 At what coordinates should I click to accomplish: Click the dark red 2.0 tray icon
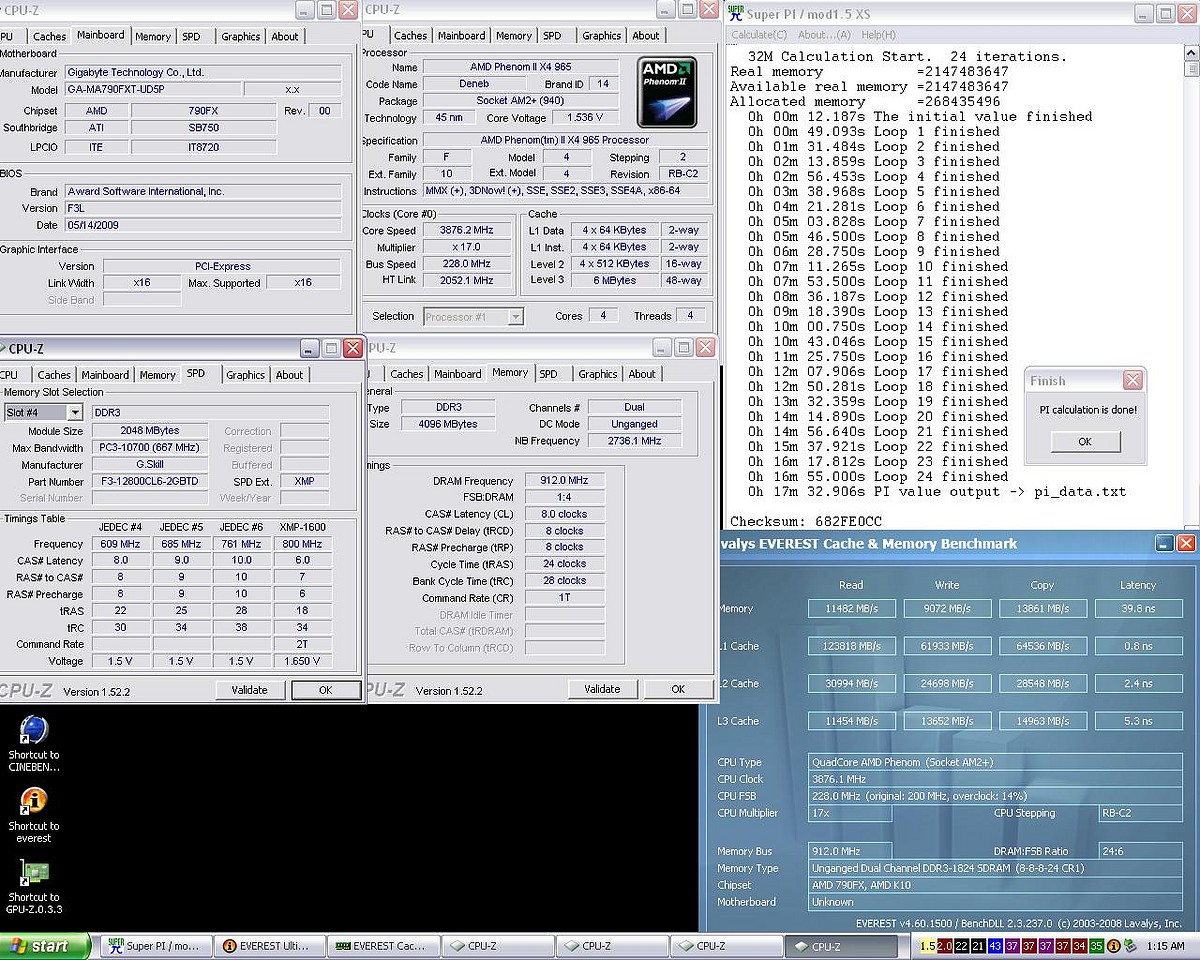pos(944,946)
